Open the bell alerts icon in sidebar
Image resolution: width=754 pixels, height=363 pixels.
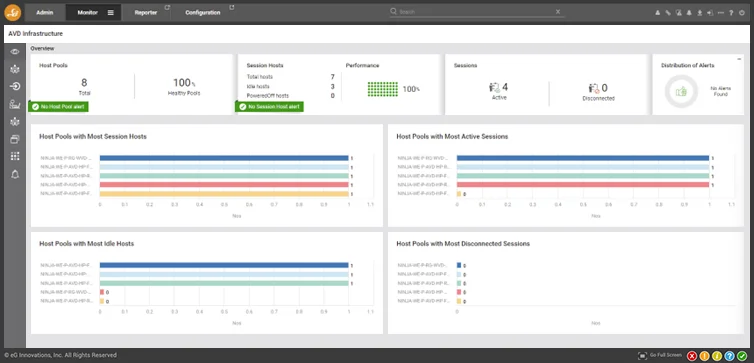[x=15, y=174]
